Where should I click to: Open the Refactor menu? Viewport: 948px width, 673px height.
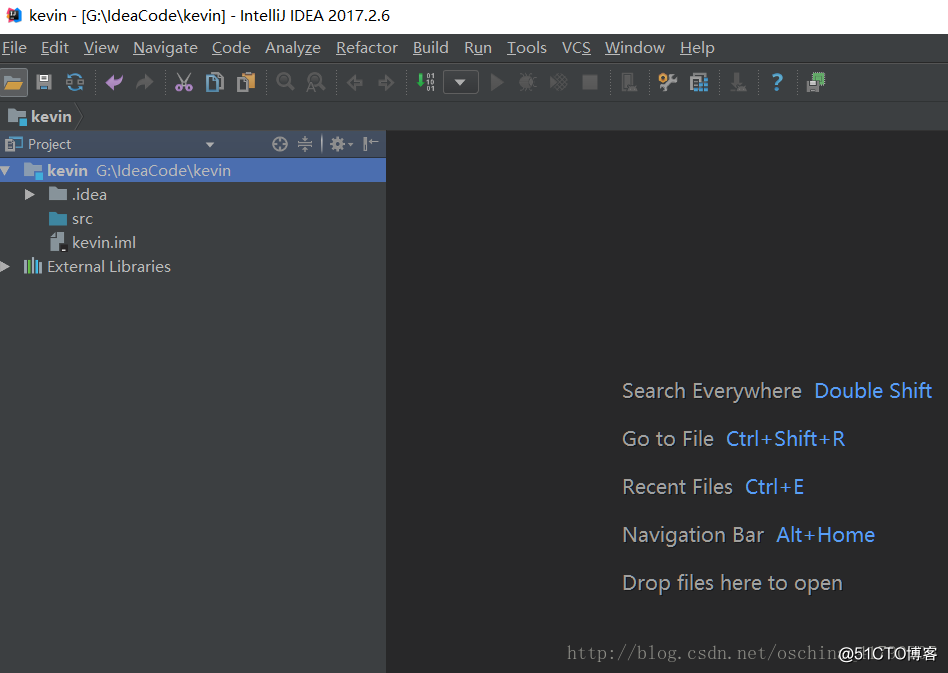366,48
